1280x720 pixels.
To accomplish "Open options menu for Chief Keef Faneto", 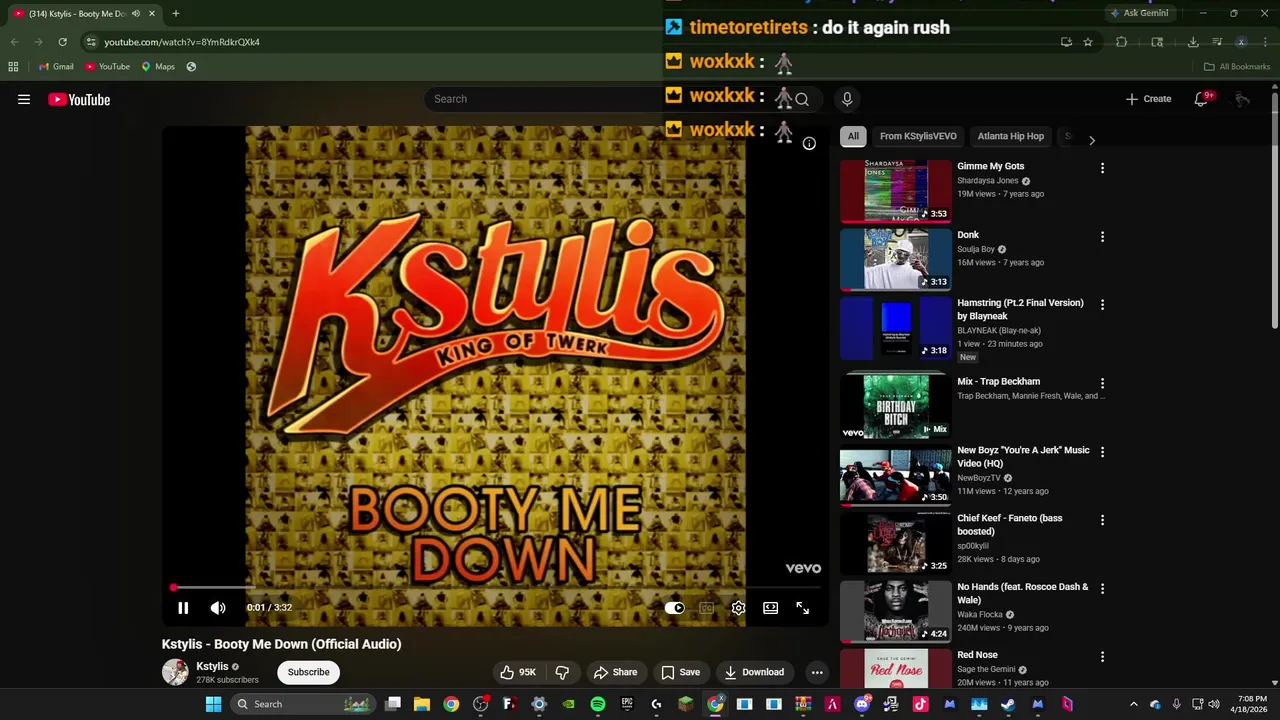I will (1102, 520).
